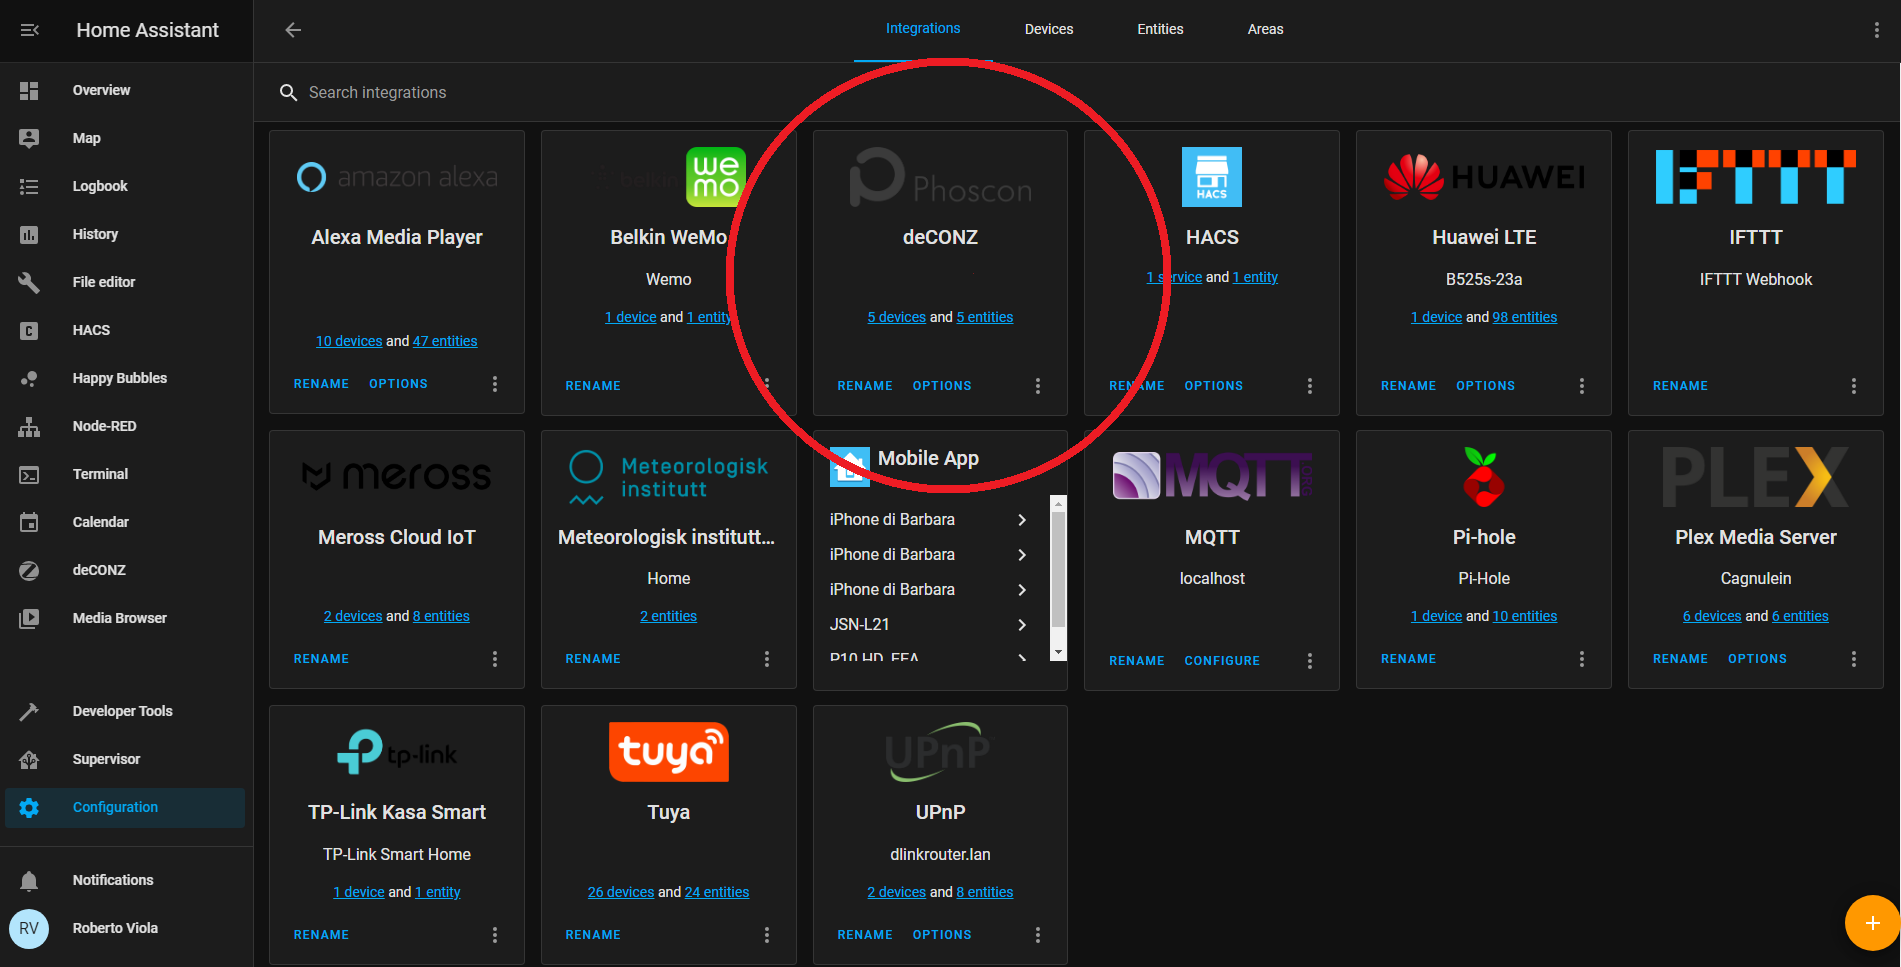Open Options for deCONZ integration
The image size is (1901, 967).
coord(942,386)
